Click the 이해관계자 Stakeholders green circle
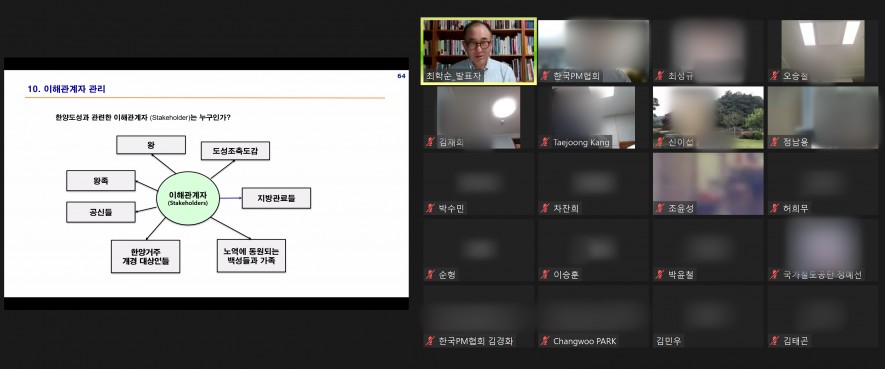This screenshot has height=369, width=885. 187,198
